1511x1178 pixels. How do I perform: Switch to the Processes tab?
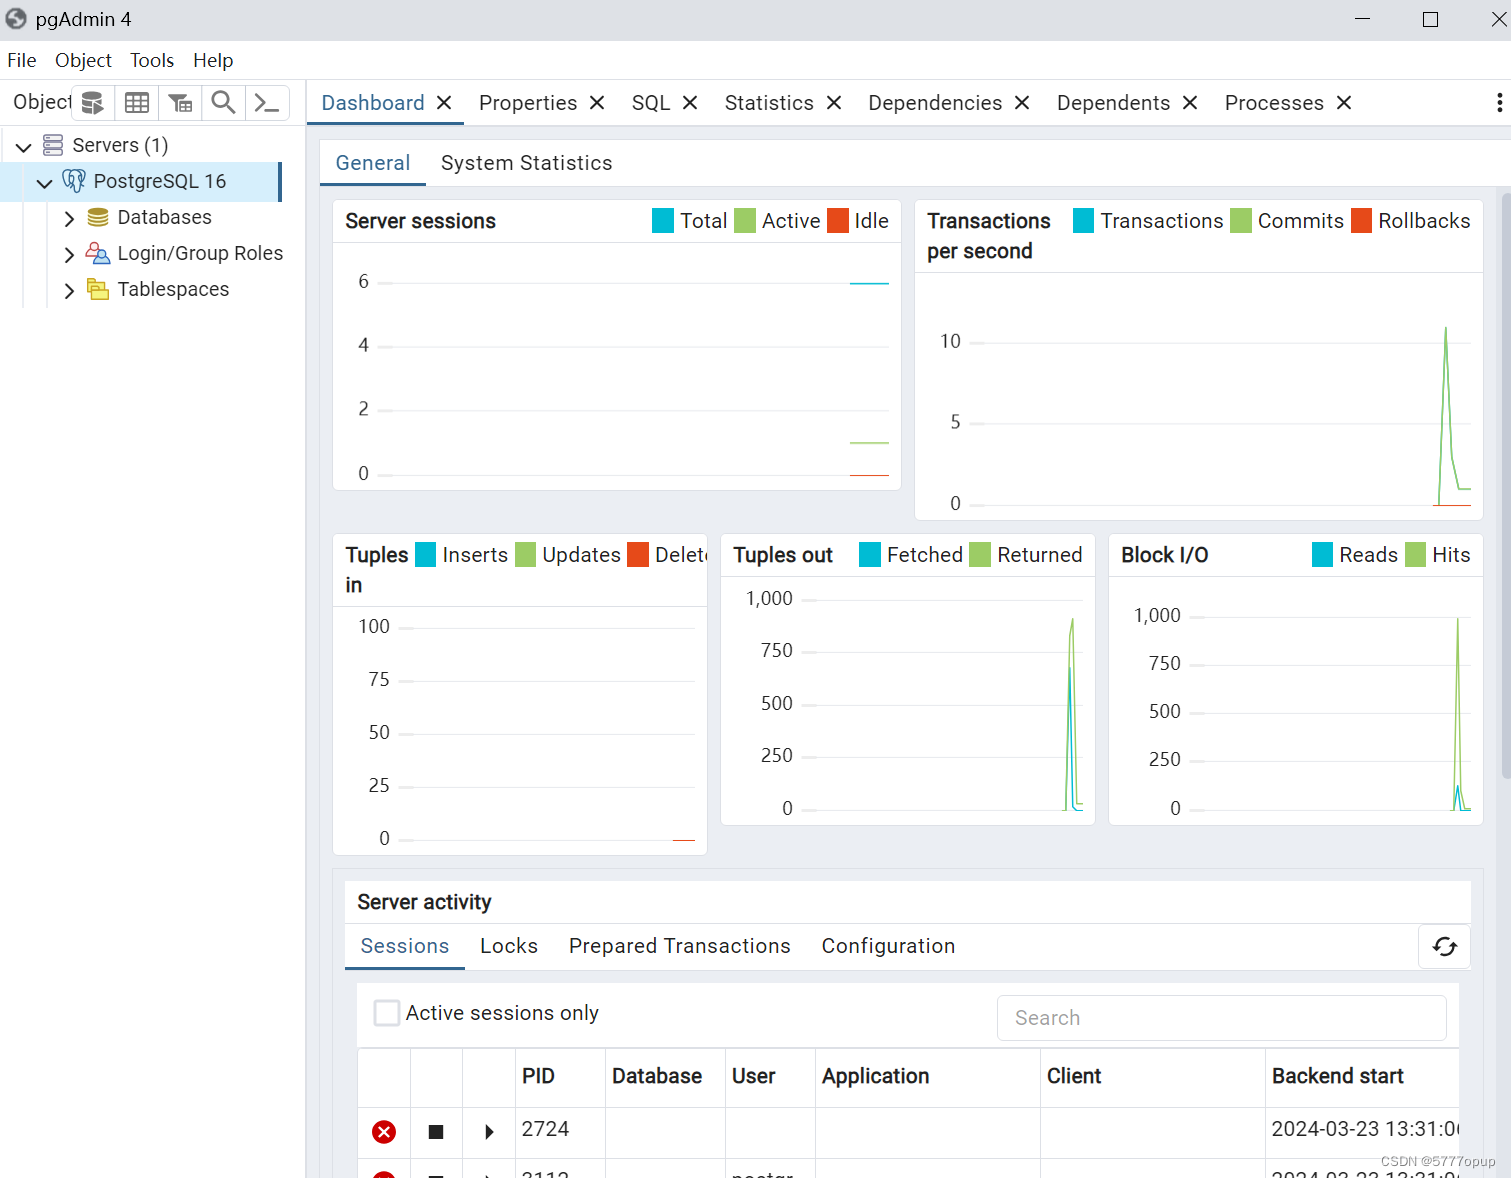tap(1274, 103)
